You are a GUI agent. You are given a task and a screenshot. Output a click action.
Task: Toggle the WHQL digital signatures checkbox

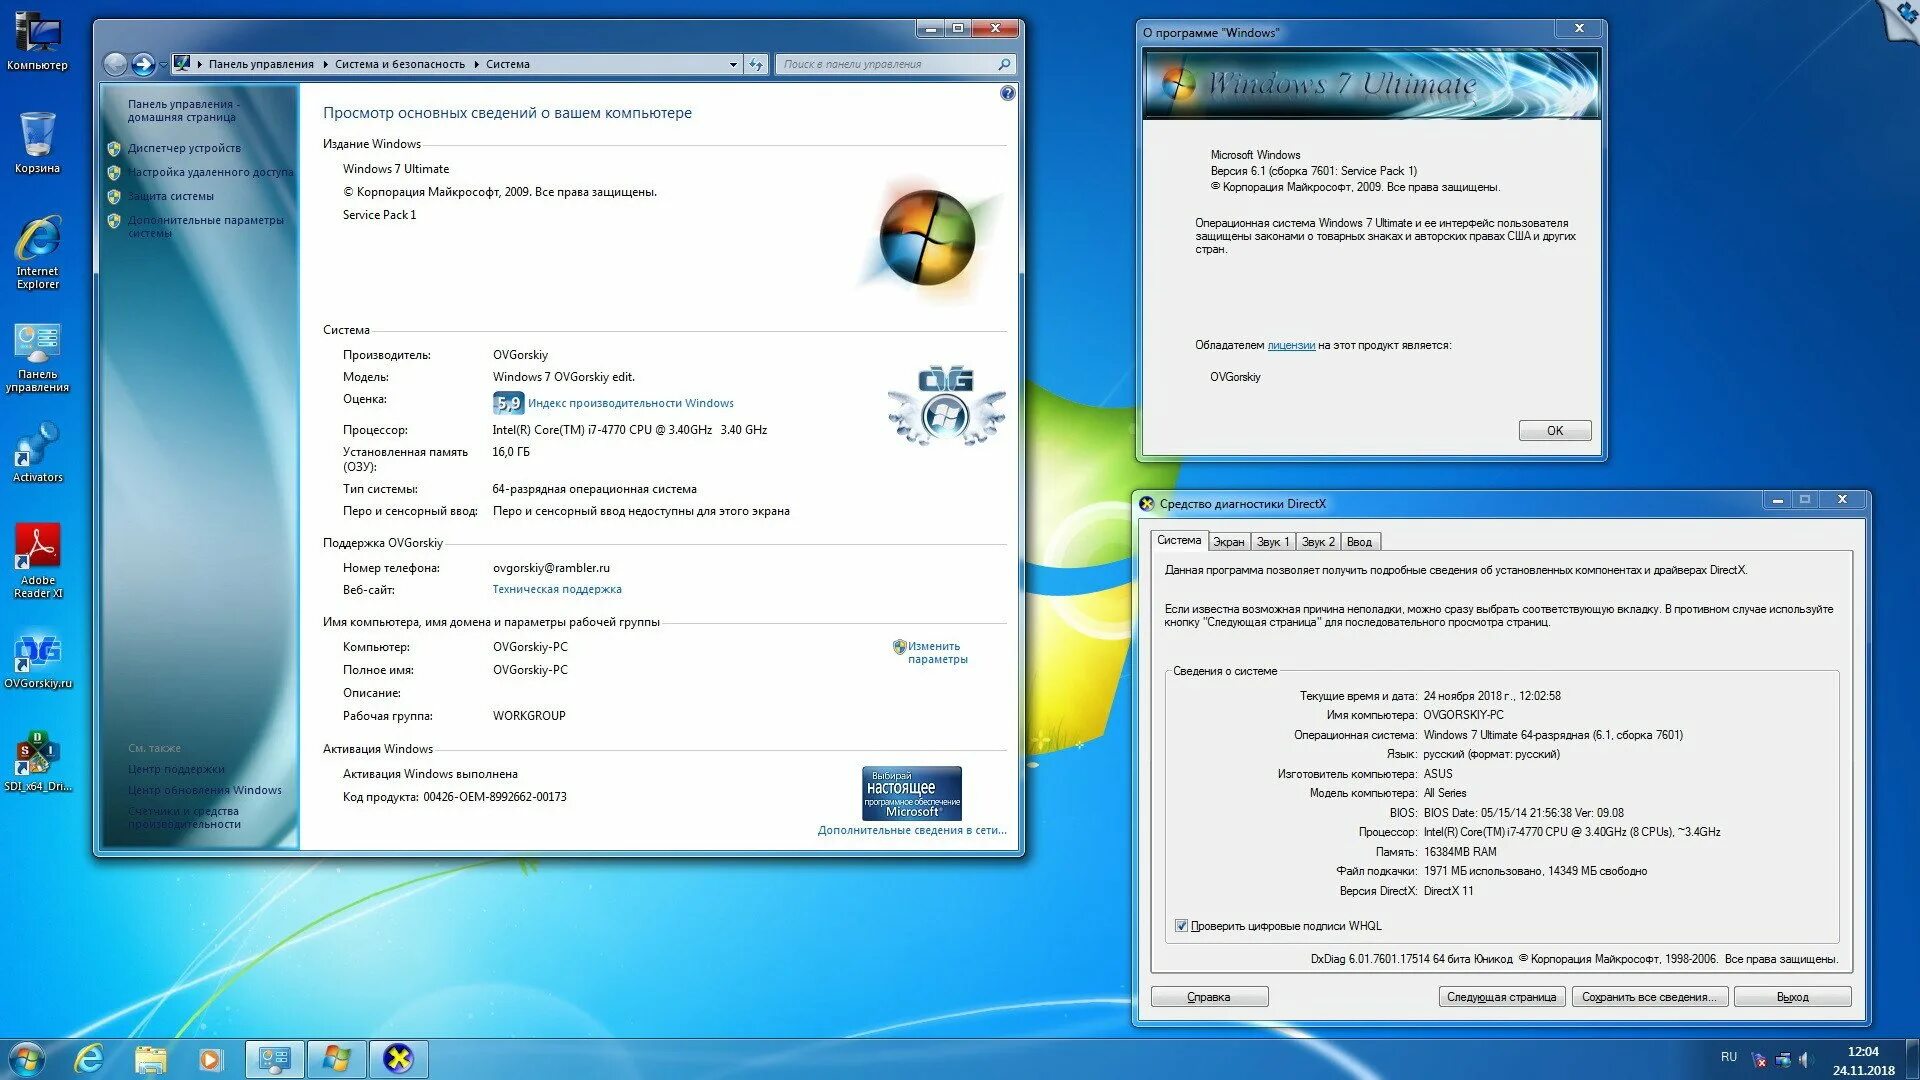[1181, 926]
